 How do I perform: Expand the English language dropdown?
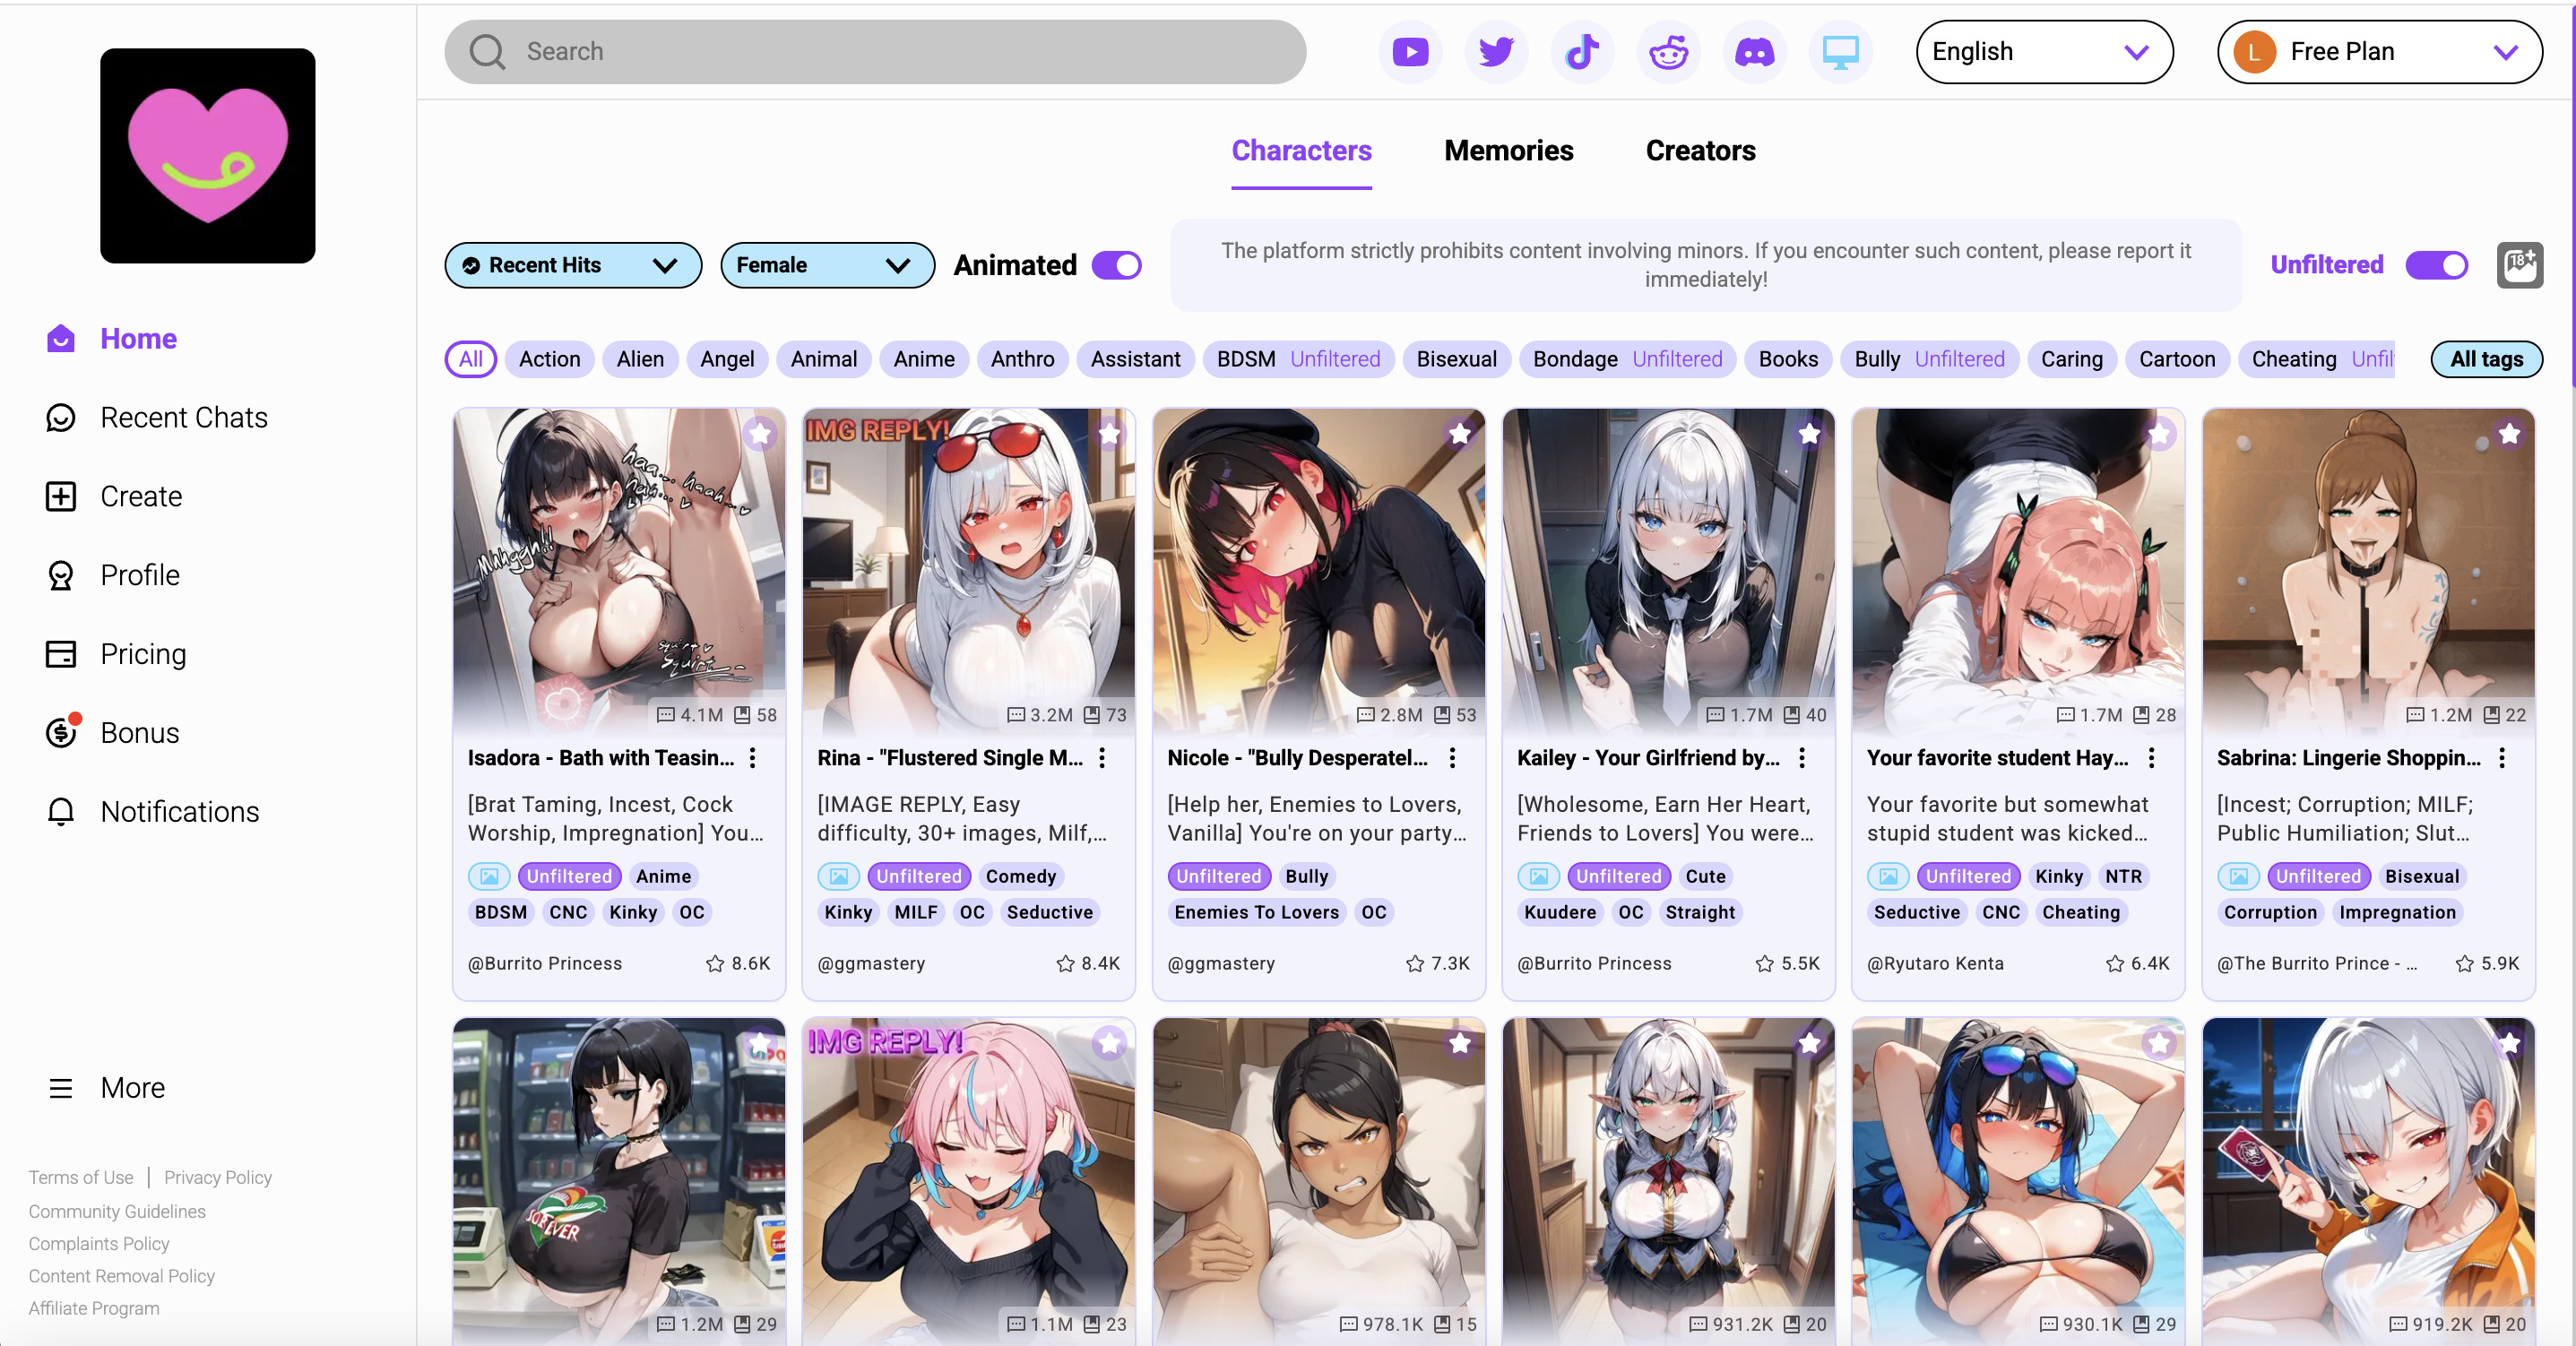point(2039,51)
